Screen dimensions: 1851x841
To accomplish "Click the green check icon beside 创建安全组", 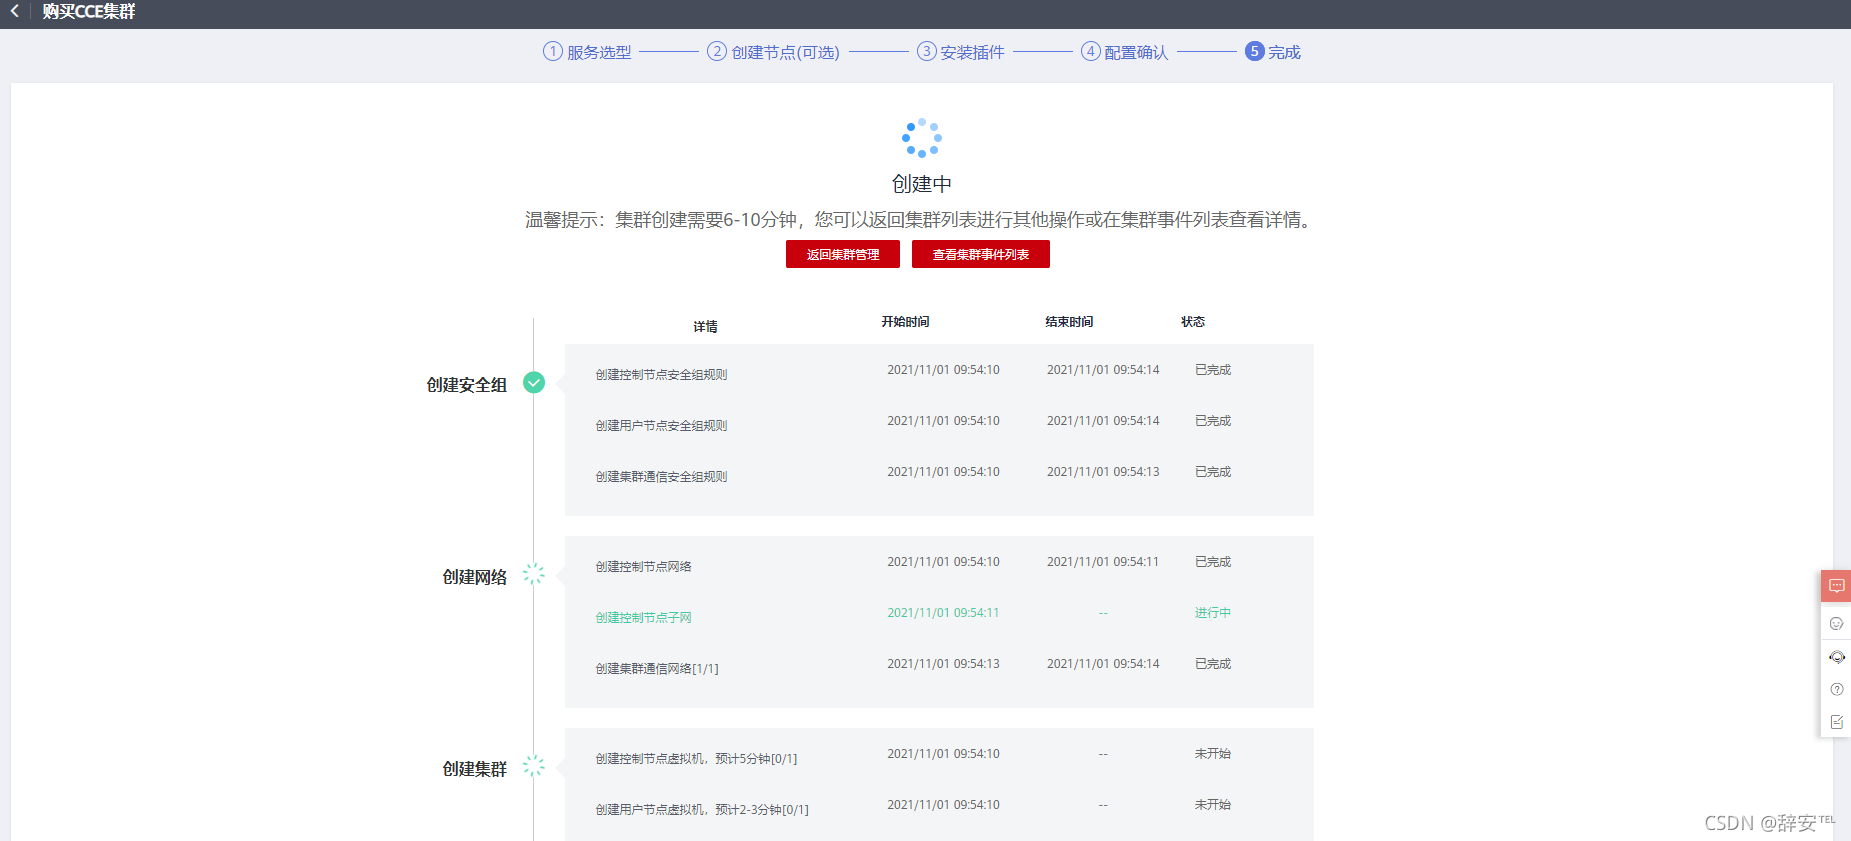I will tap(534, 383).
